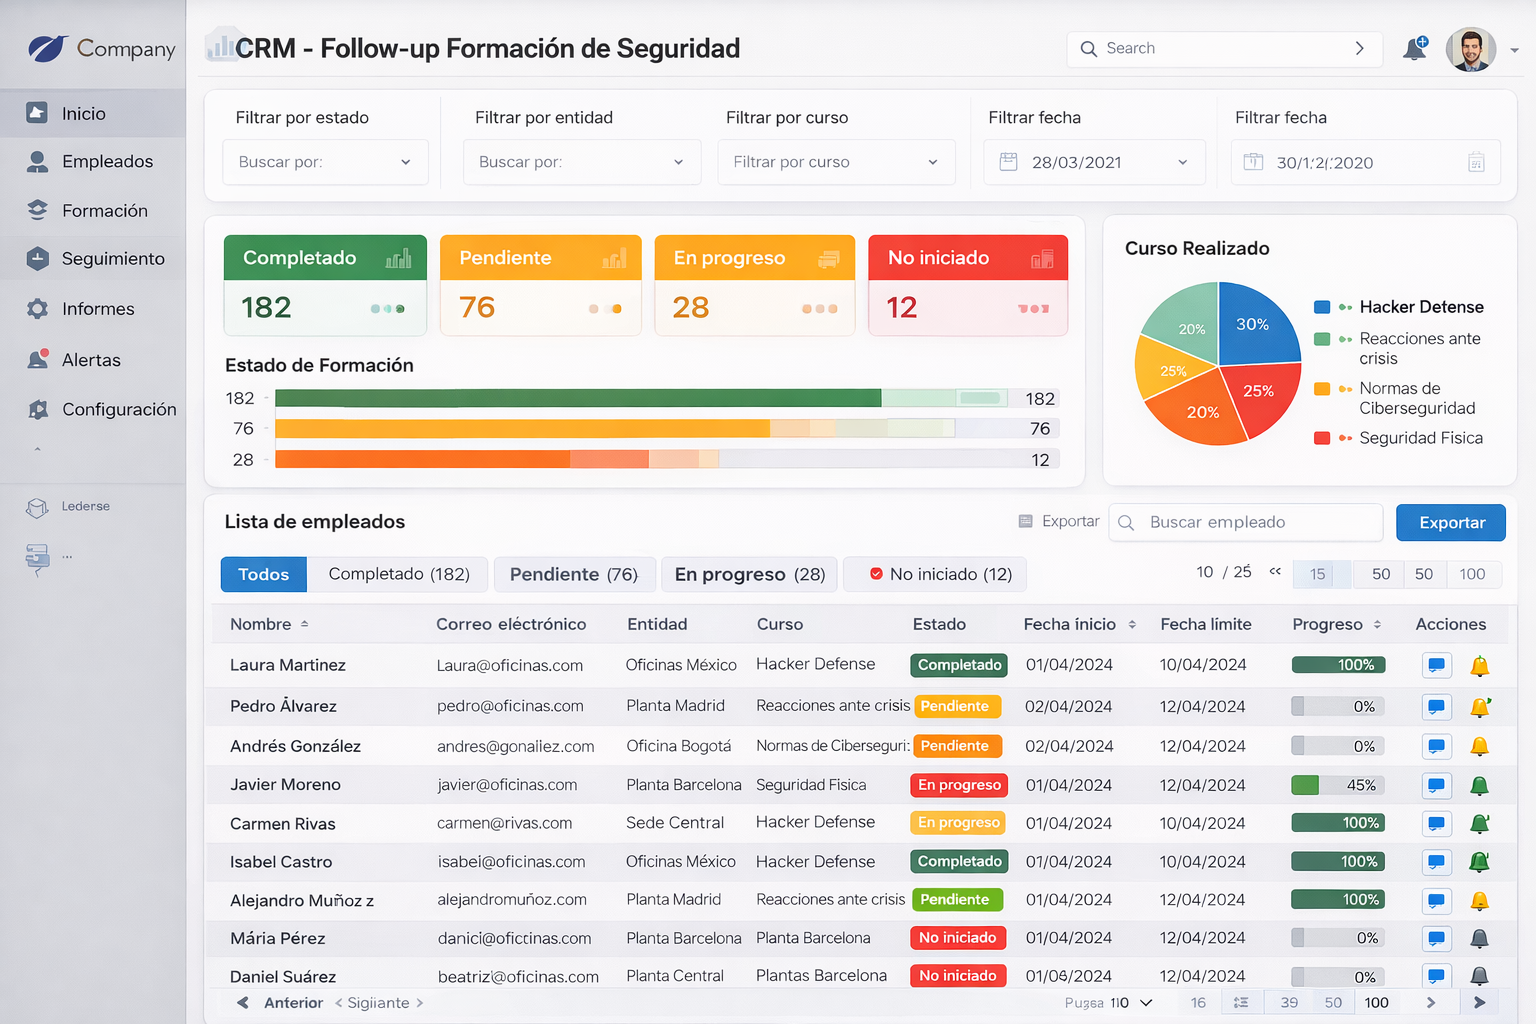The height and width of the screenshot is (1024, 1536).
Task: Click the blue Exportar button
Action: pyautogui.click(x=1450, y=523)
